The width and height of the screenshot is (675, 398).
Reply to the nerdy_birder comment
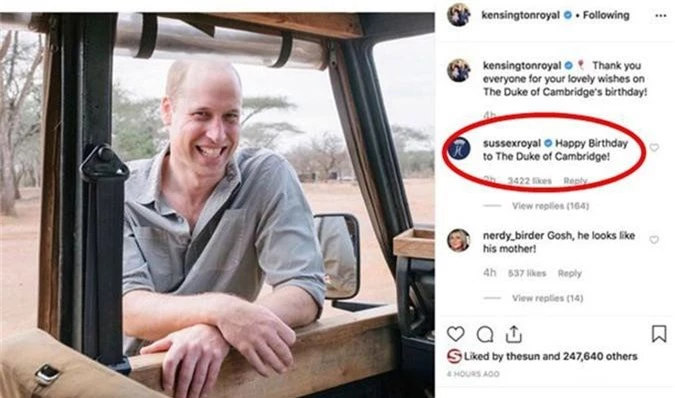coord(570,273)
